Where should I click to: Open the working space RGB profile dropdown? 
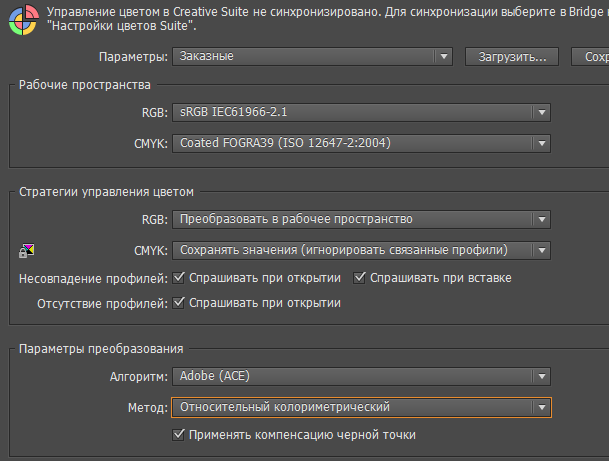click(361, 112)
